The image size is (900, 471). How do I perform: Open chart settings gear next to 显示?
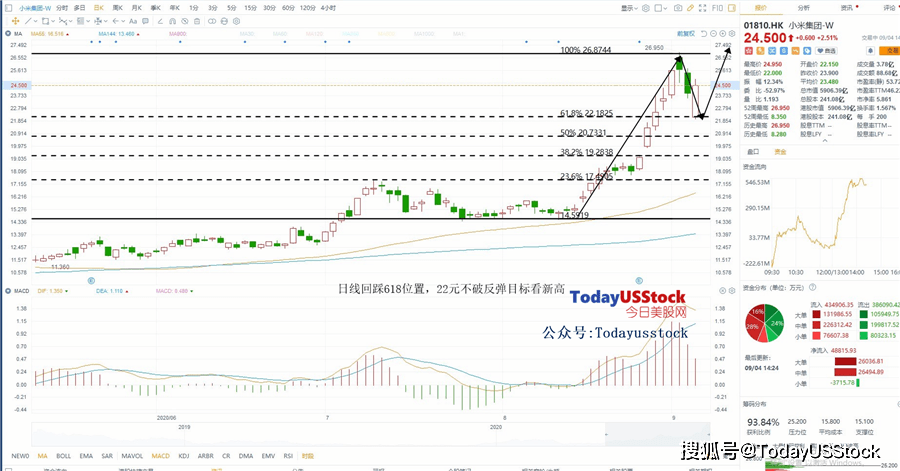[x=646, y=8]
